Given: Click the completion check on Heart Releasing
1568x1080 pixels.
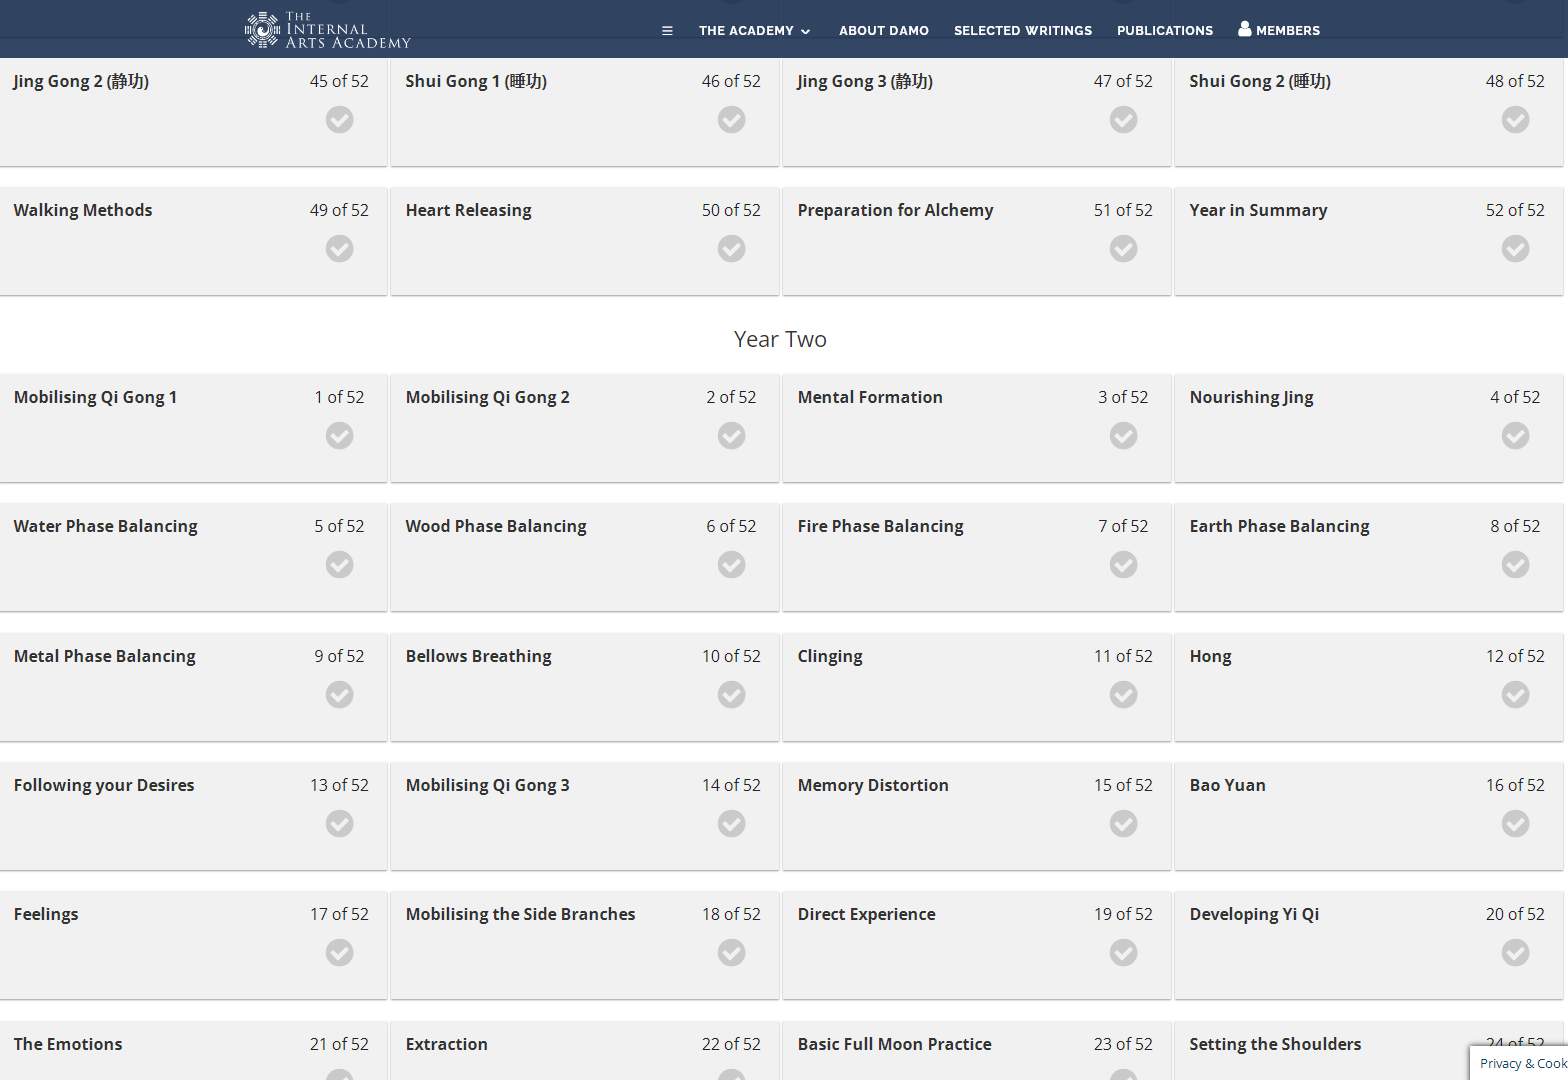Looking at the screenshot, I should (732, 249).
